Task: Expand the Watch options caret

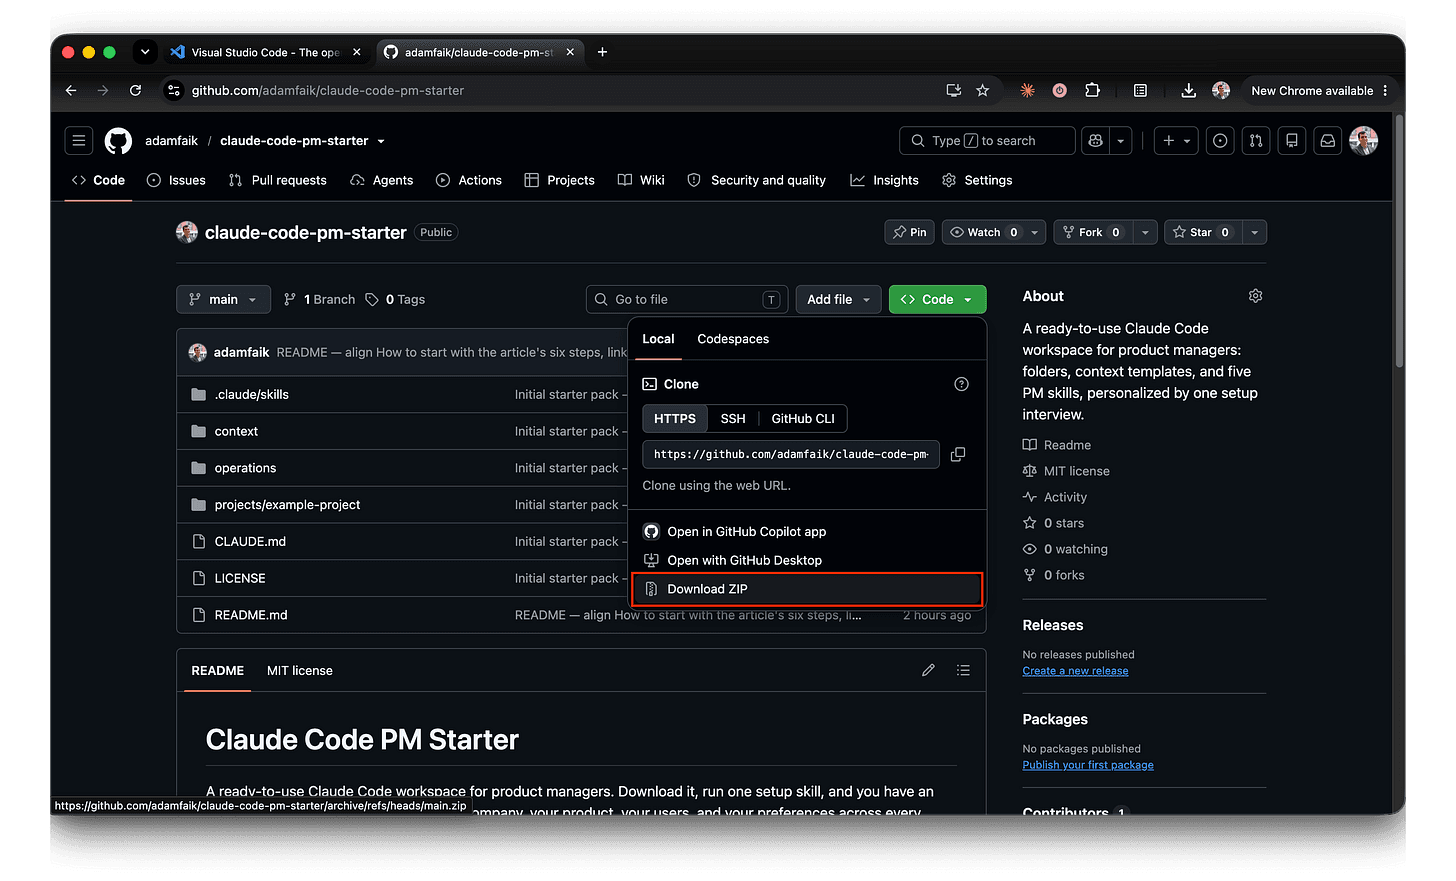Action: (x=1035, y=232)
